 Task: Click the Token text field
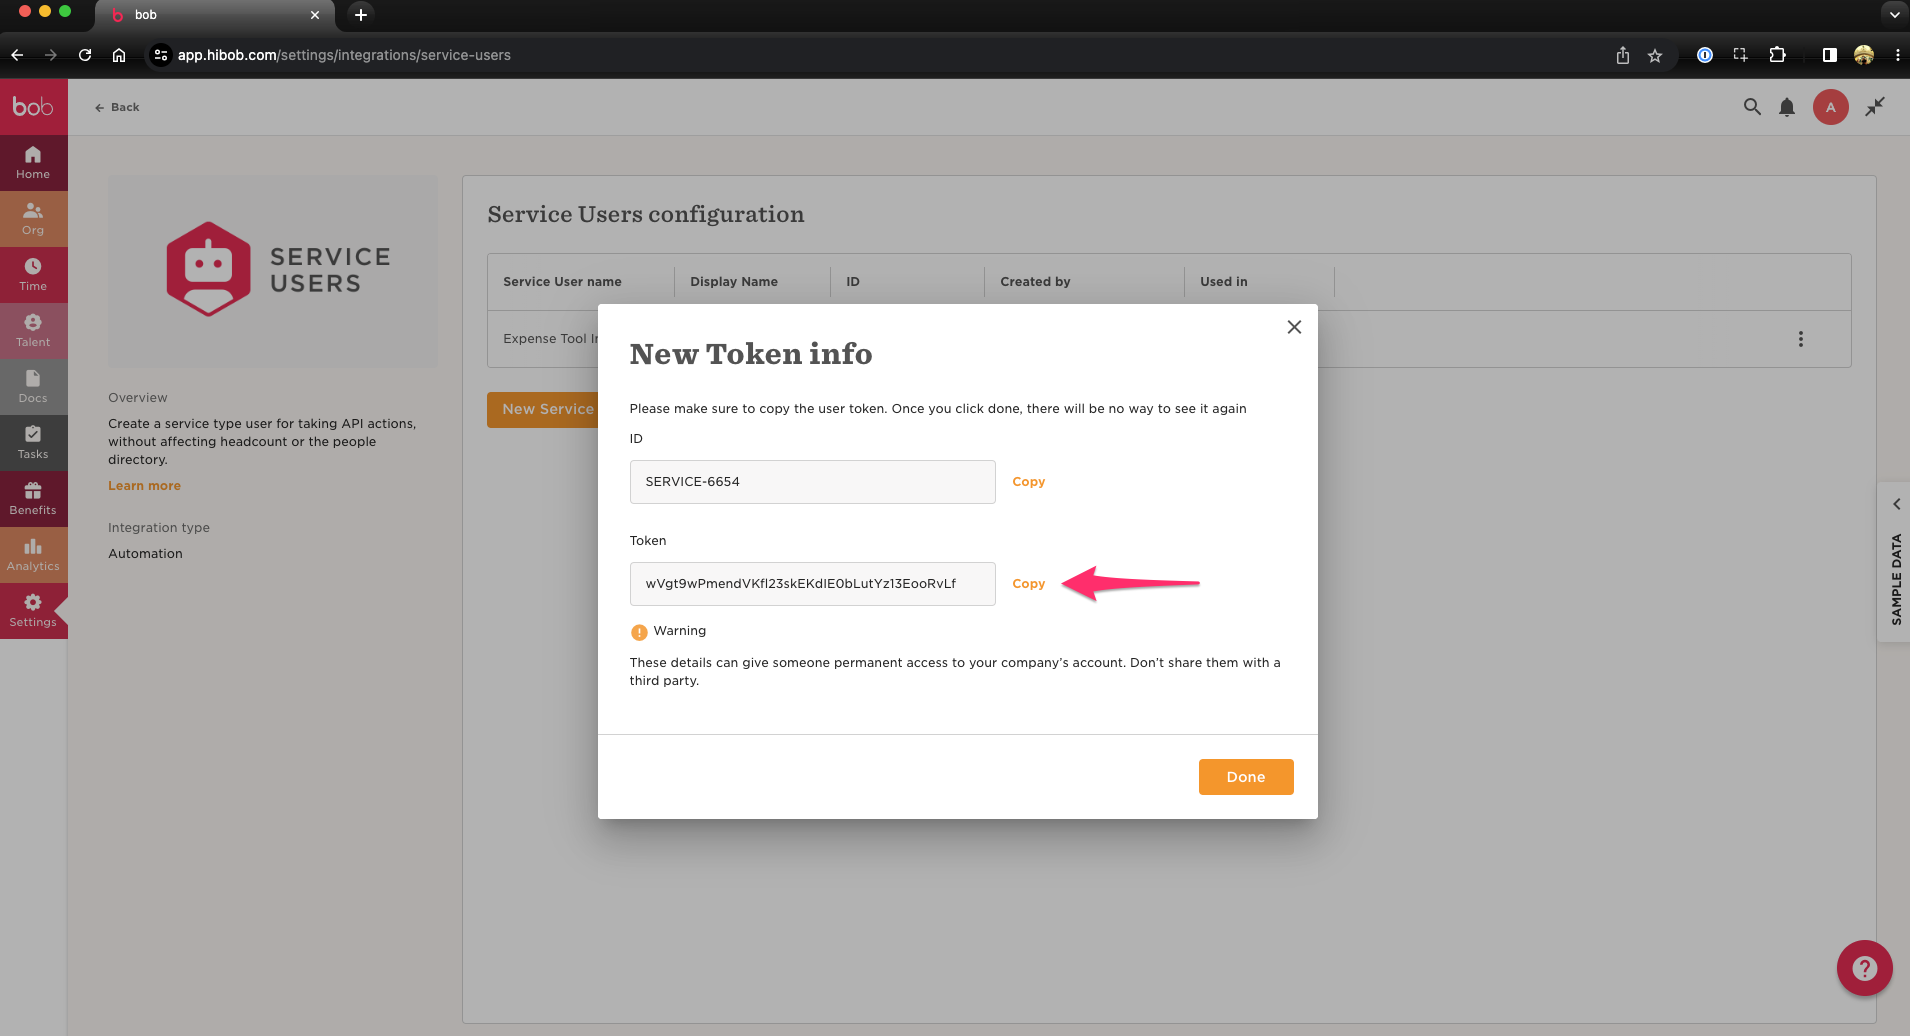coord(812,584)
